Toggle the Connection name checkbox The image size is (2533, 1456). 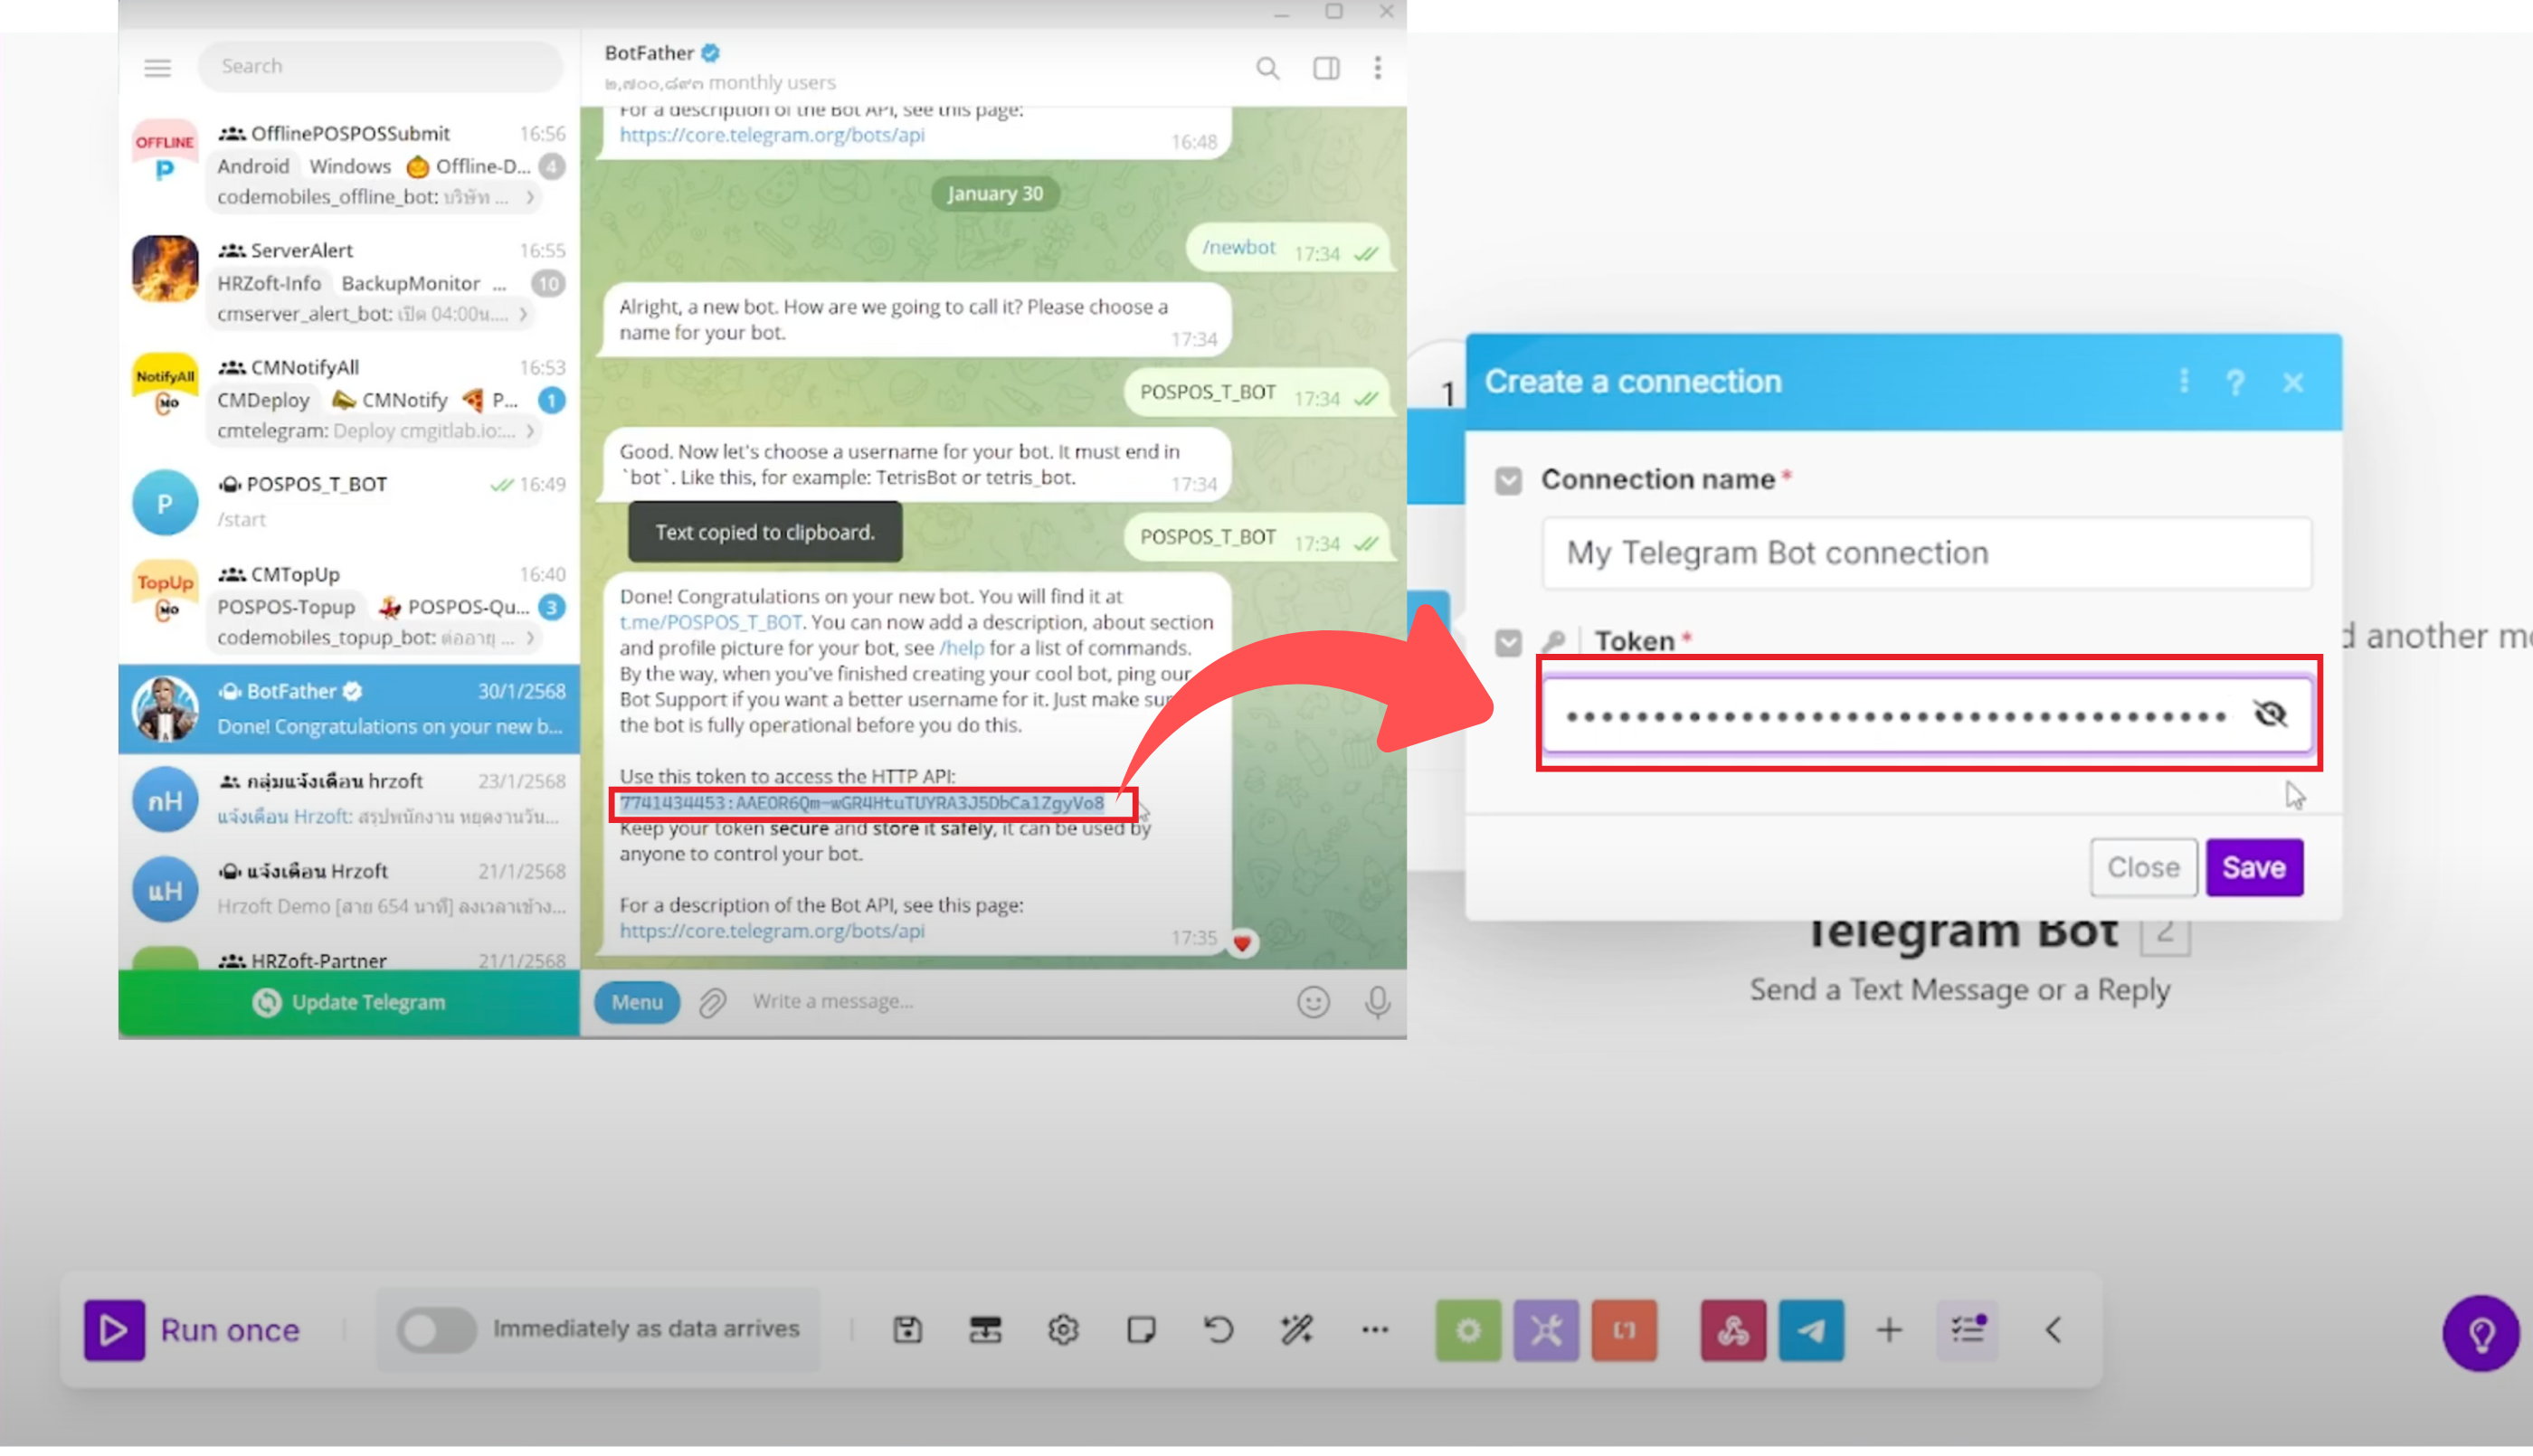(1508, 481)
